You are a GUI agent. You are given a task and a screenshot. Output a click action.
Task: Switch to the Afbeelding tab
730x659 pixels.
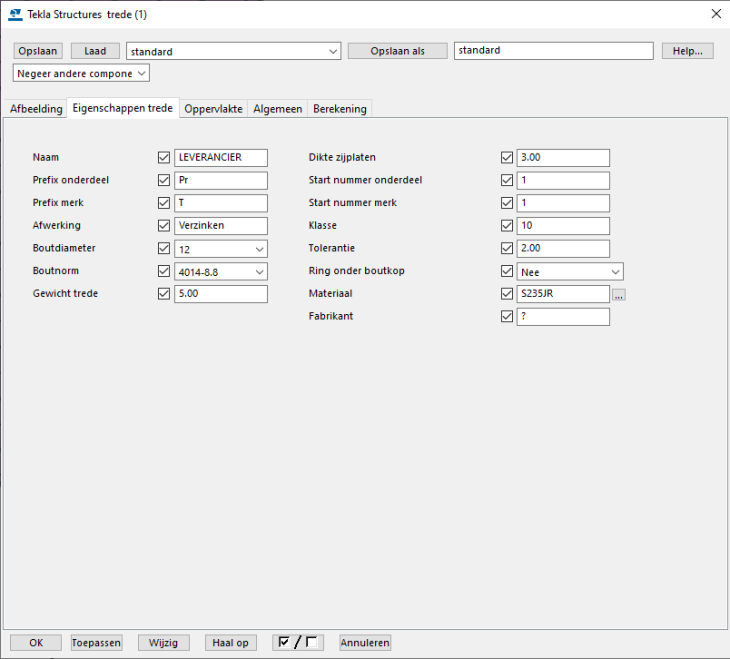[x=36, y=109]
